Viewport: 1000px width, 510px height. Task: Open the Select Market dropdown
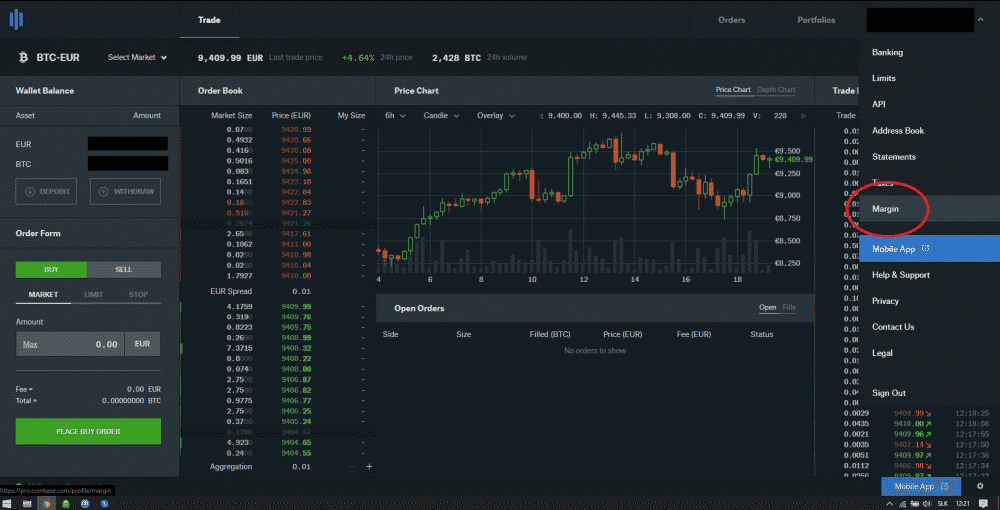pyautogui.click(x=137, y=57)
